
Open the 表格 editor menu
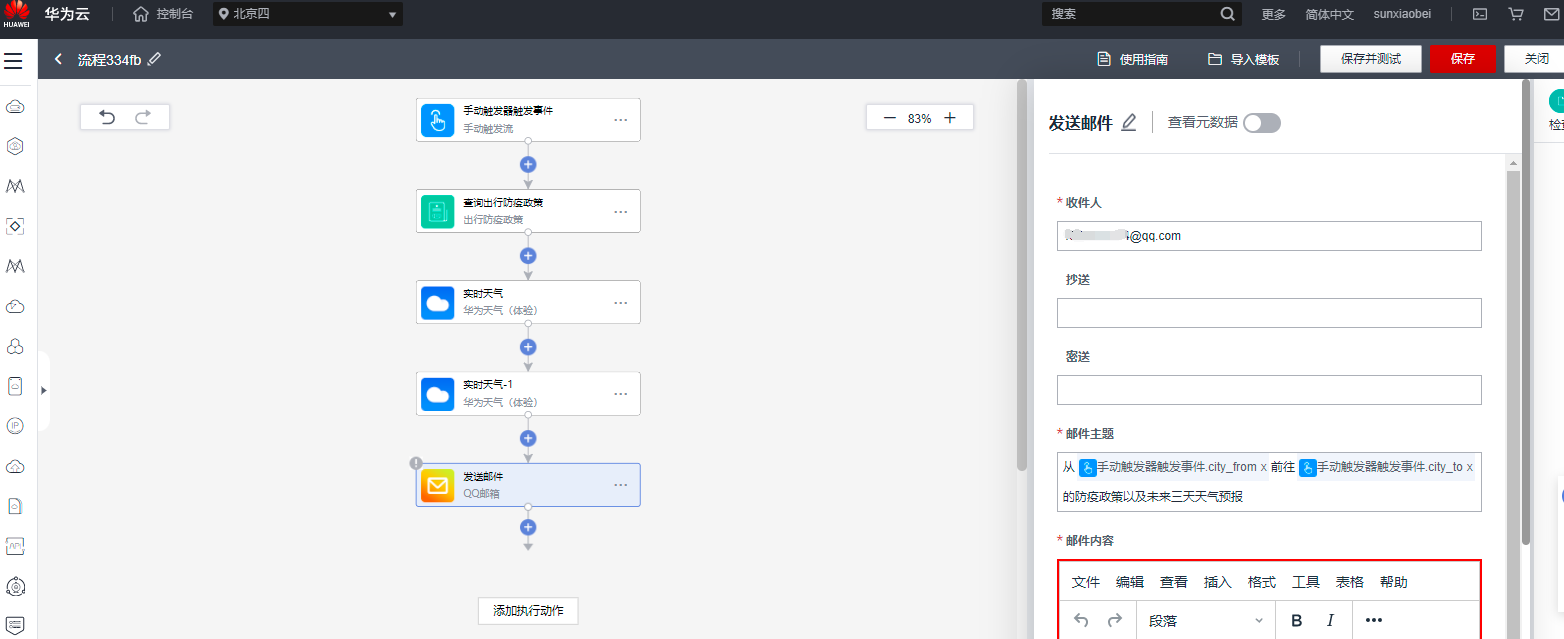[x=1350, y=582]
